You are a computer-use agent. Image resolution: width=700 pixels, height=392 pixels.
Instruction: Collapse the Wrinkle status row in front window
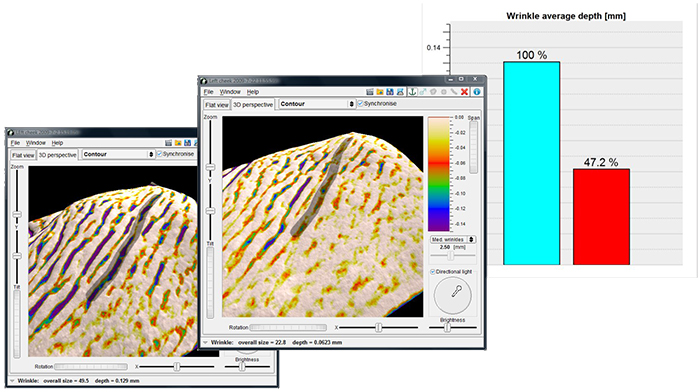pos(205,342)
